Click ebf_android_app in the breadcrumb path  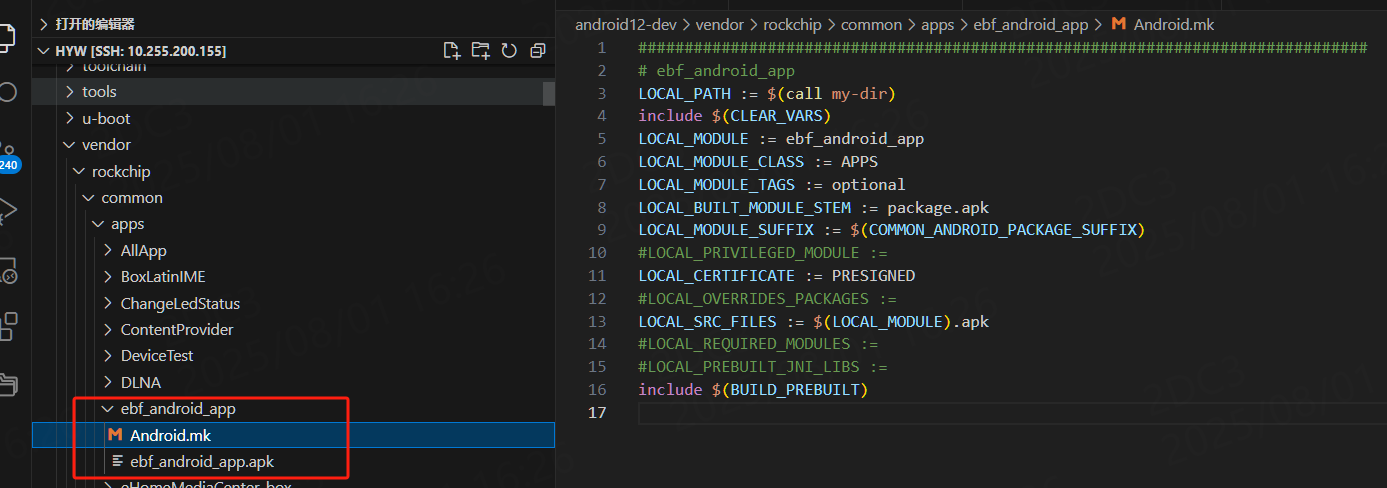tap(1030, 24)
